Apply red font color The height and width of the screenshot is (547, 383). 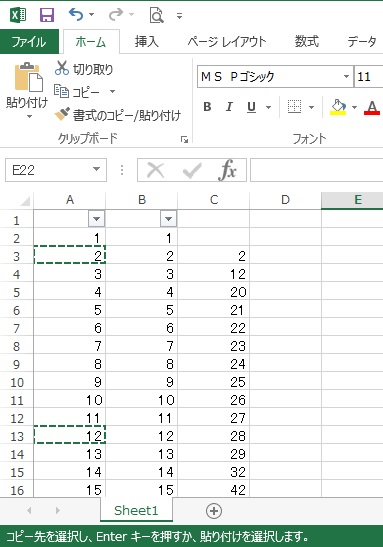point(372,107)
